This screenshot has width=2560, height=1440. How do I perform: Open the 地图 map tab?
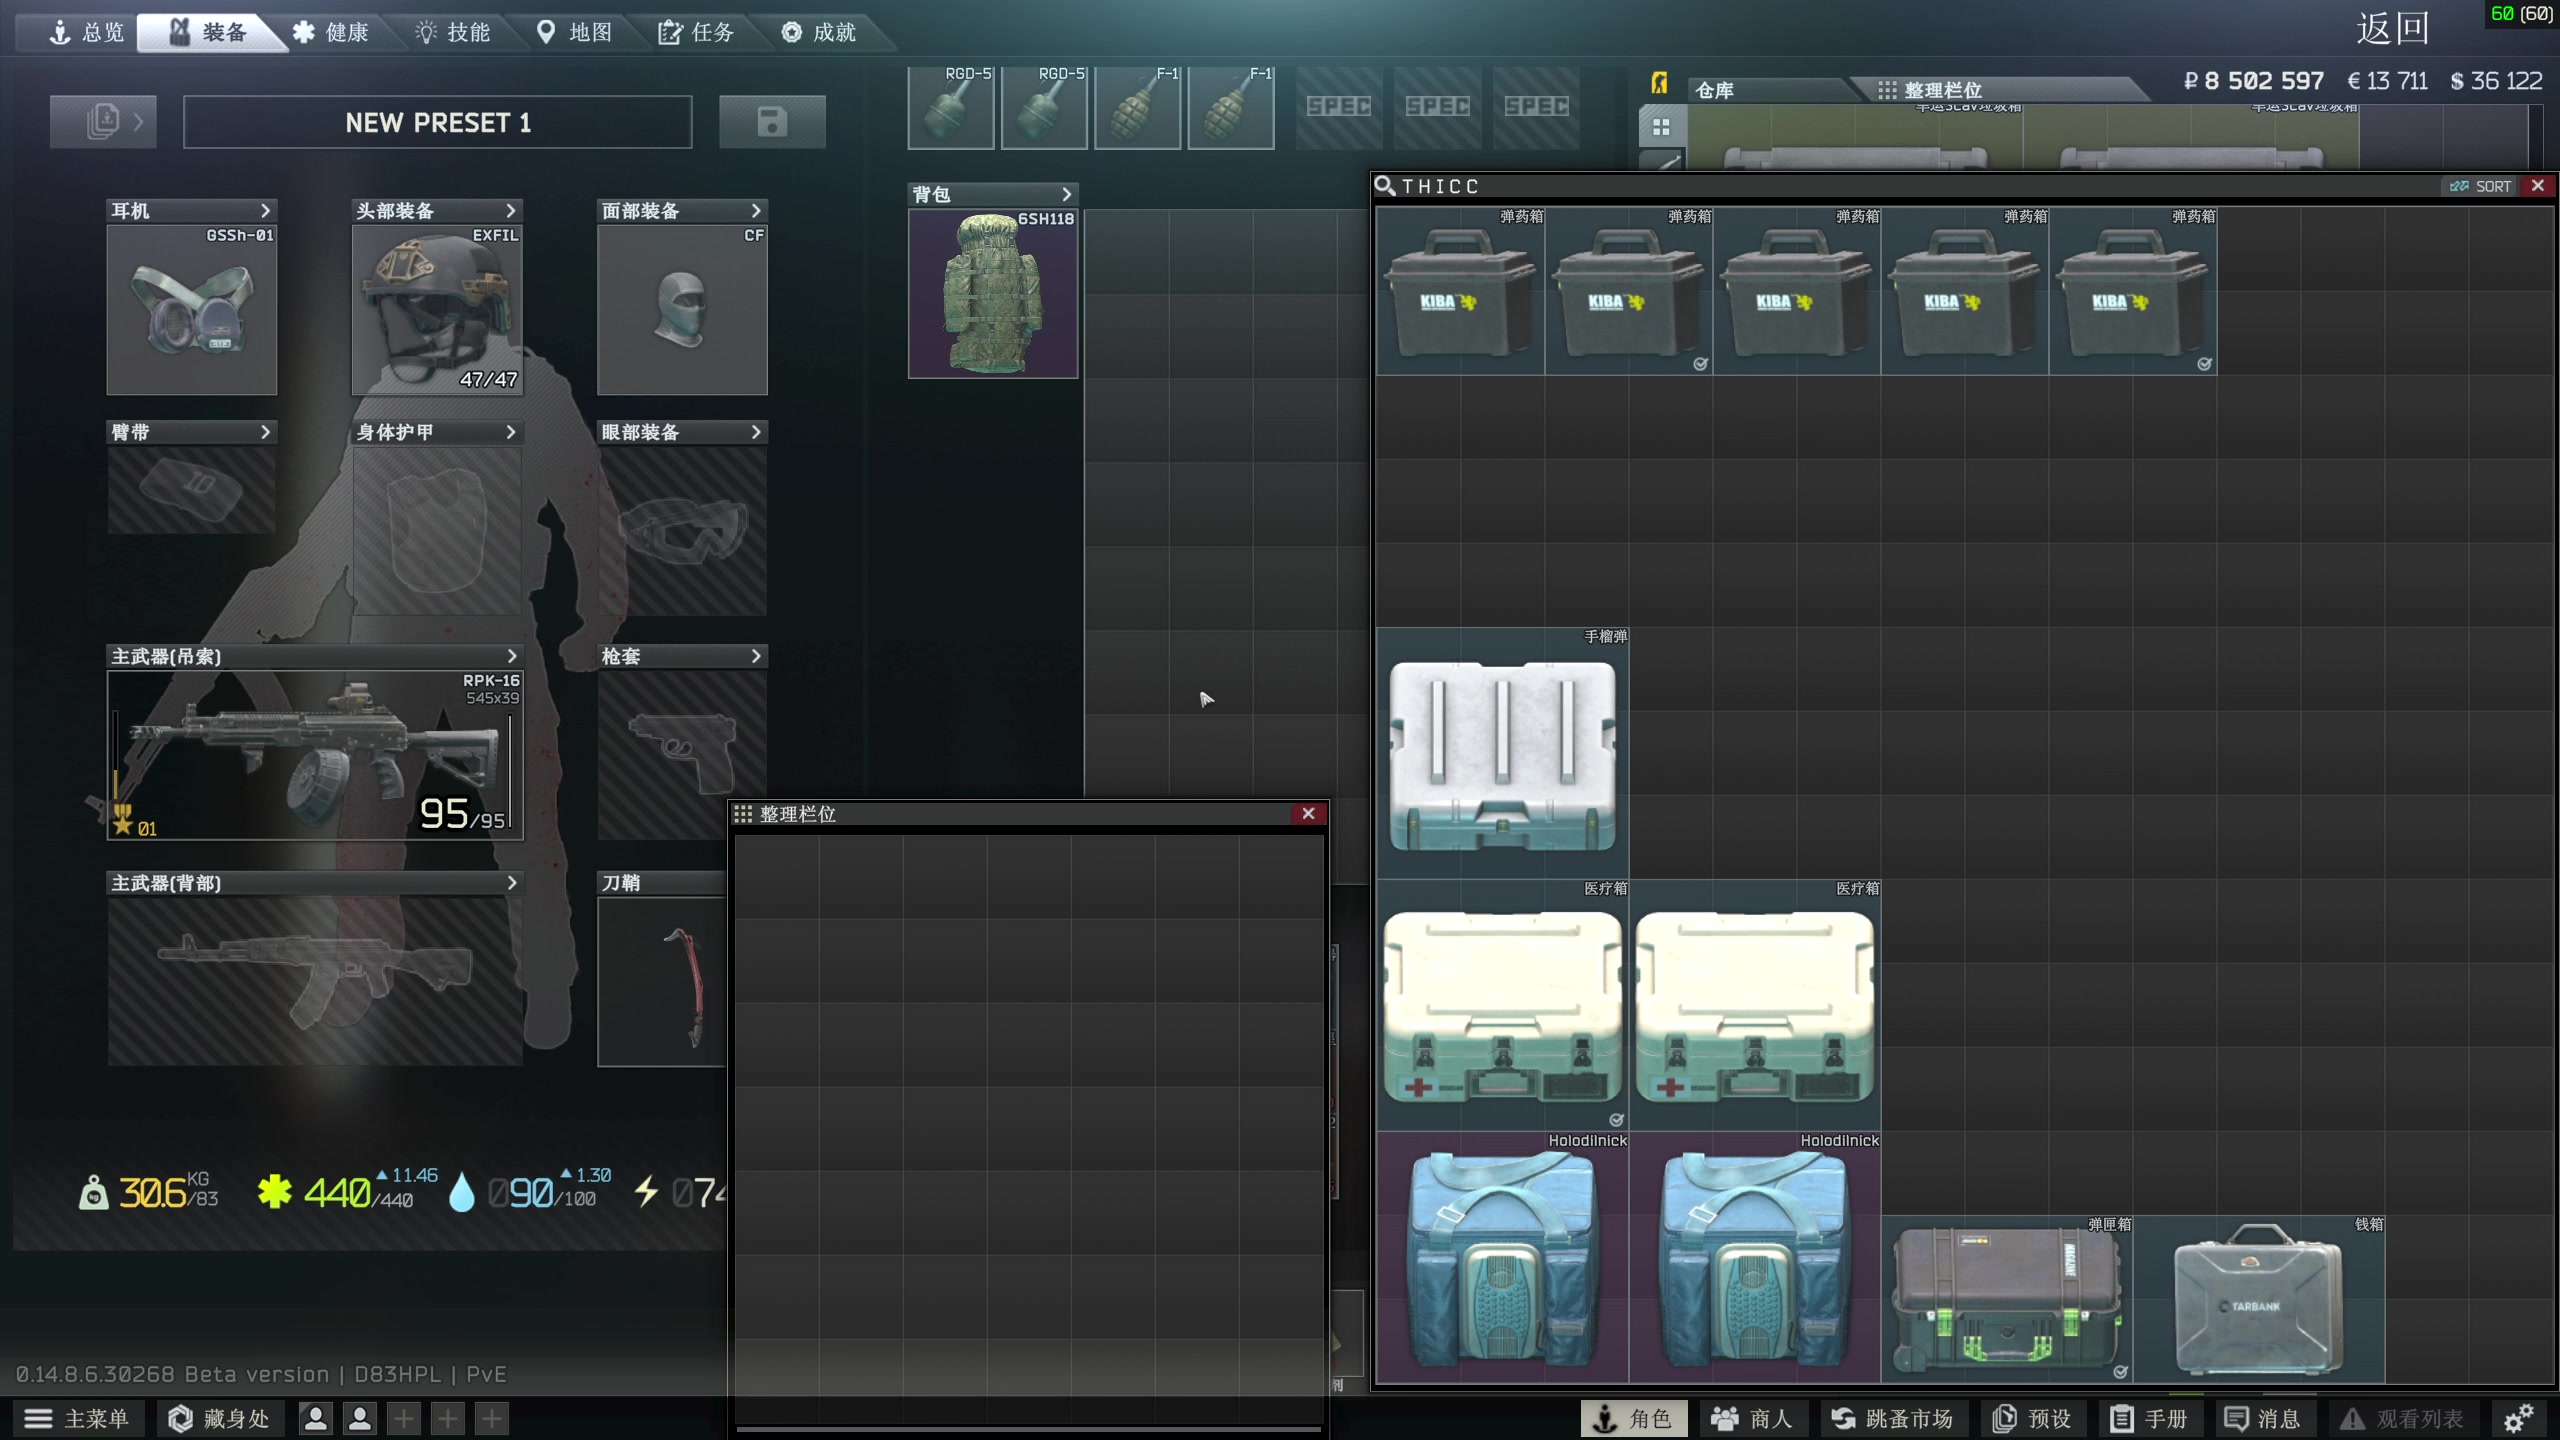click(576, 32)
